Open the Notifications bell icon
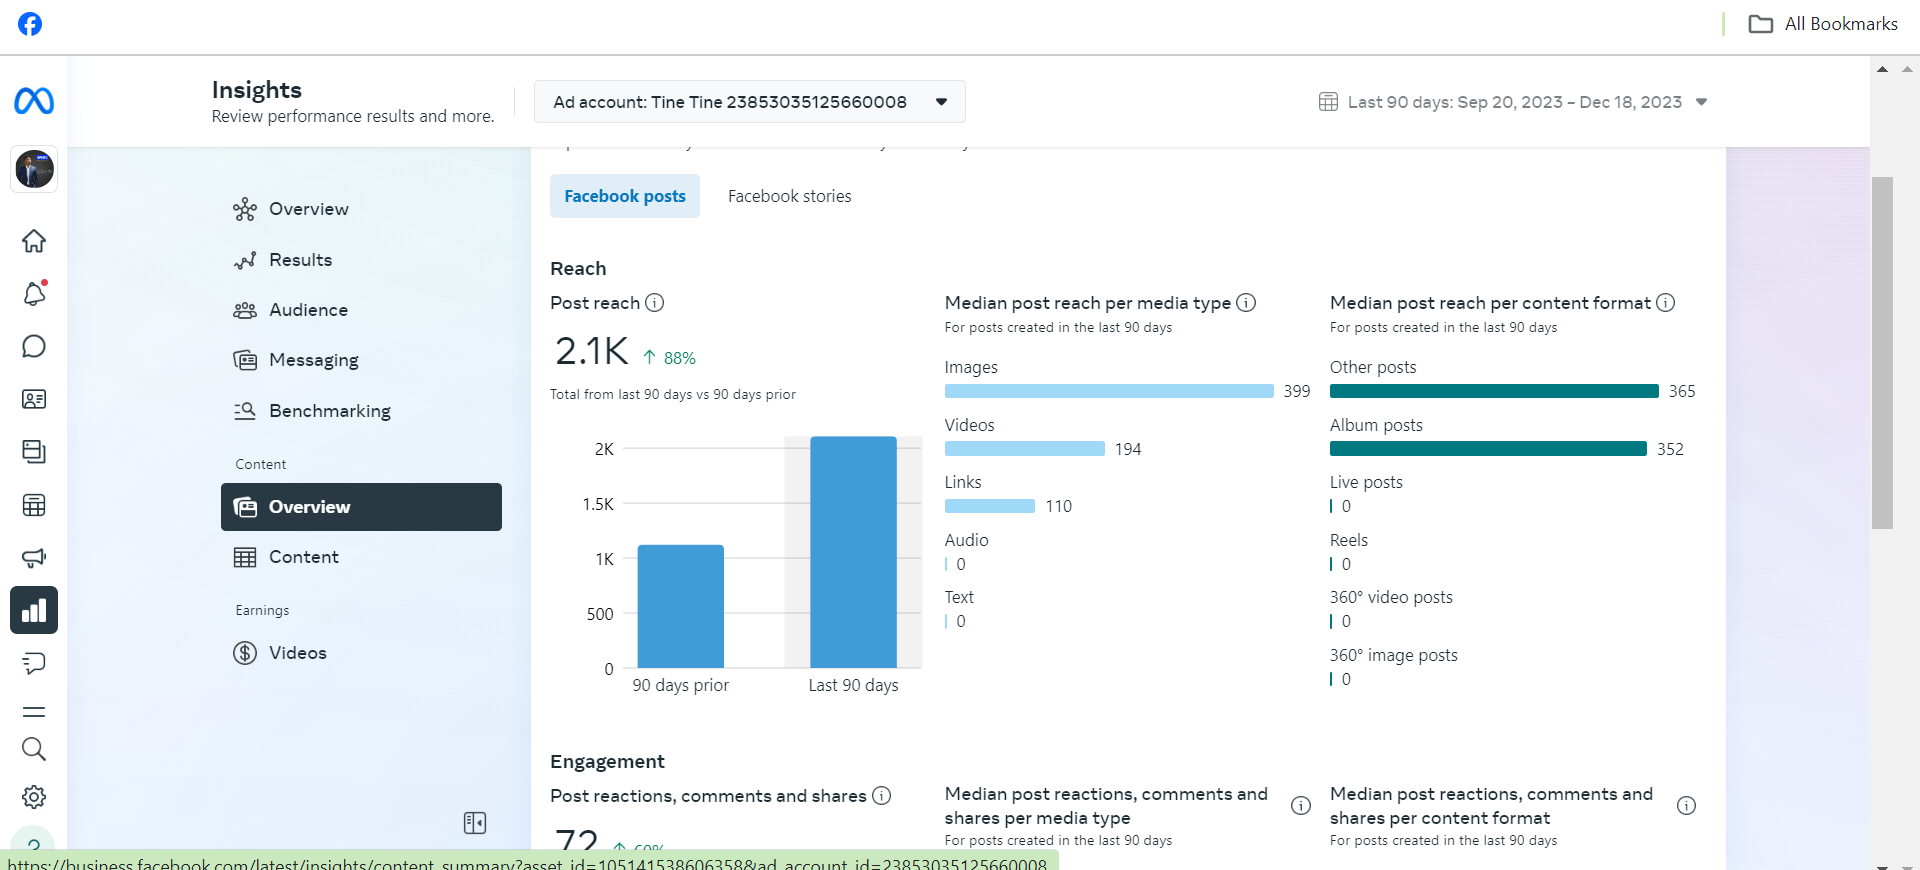Screen dimensions: 1920x870 point(34,294)
